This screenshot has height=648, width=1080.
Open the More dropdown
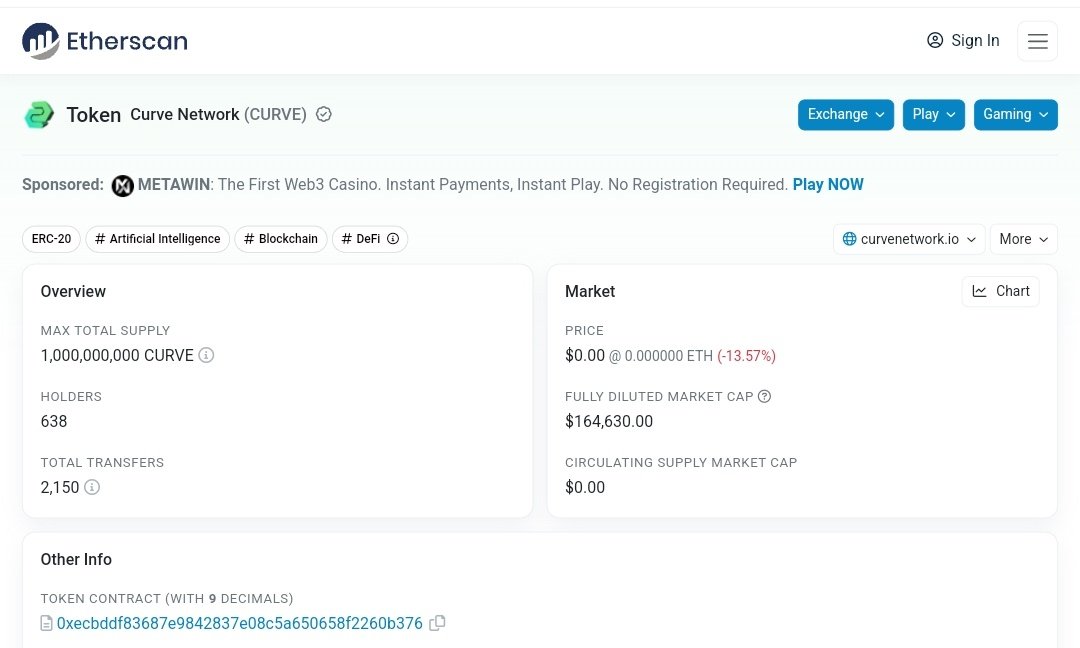click(1024, 239)
